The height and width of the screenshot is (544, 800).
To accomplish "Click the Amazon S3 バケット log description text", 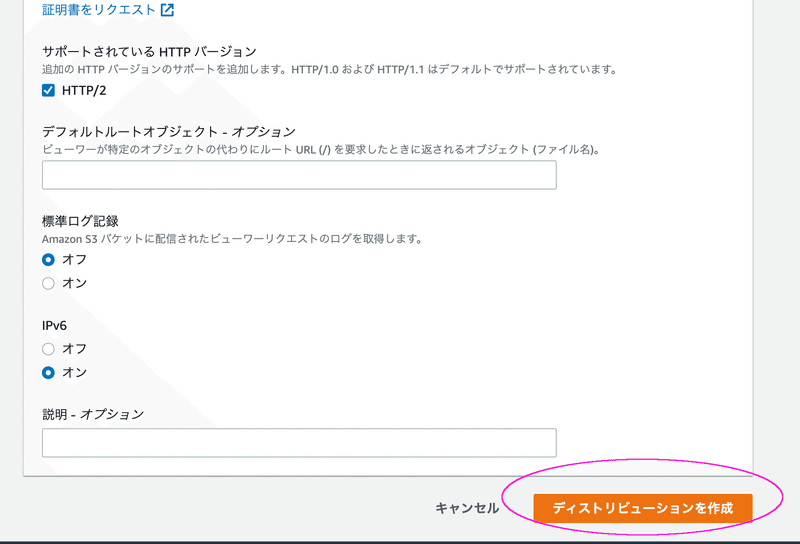I will coord(232,239).
